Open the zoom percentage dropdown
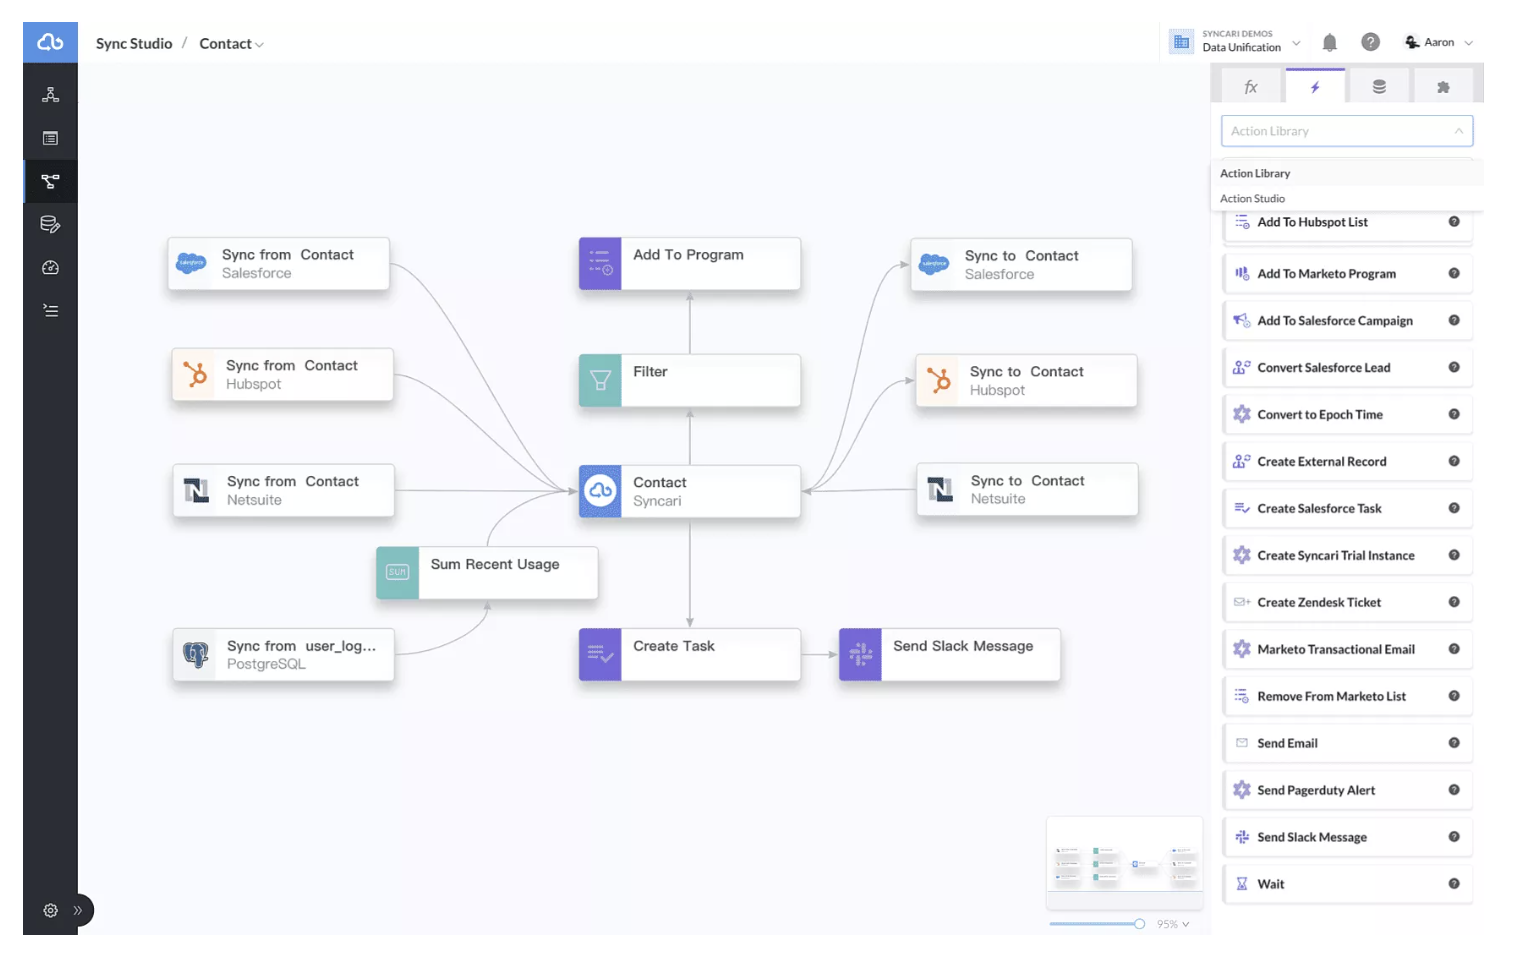This screenshot has height=960, width=1518. (x=1172, y=924)
